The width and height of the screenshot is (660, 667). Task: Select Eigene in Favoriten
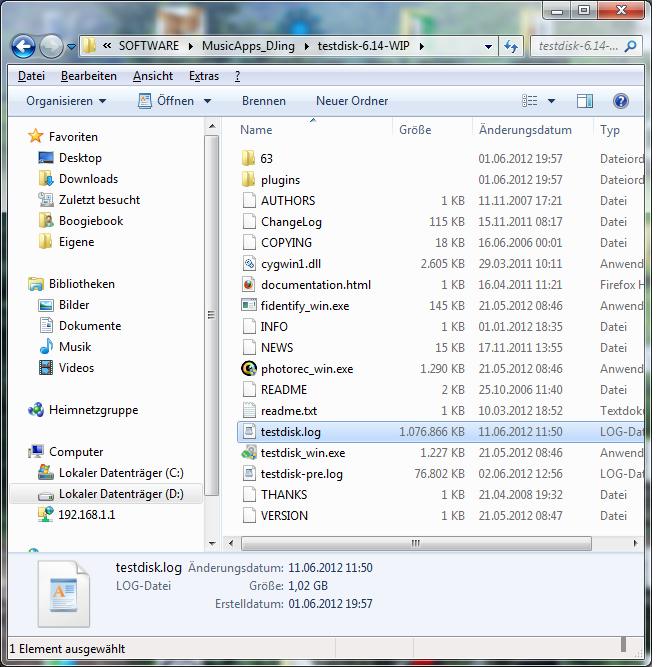pos(77,242)
